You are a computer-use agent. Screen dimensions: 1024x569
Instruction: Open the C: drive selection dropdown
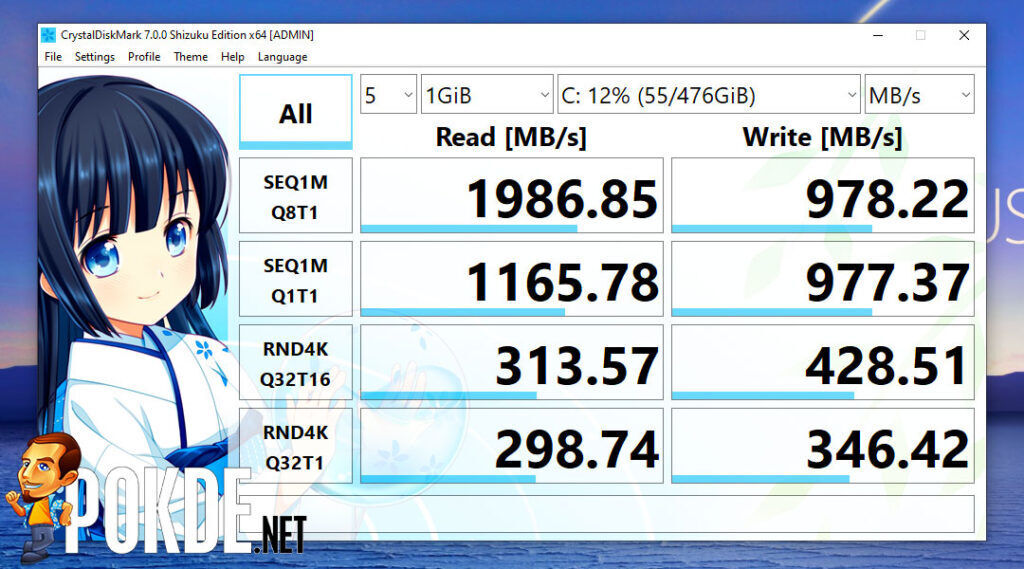click(709, 95)
